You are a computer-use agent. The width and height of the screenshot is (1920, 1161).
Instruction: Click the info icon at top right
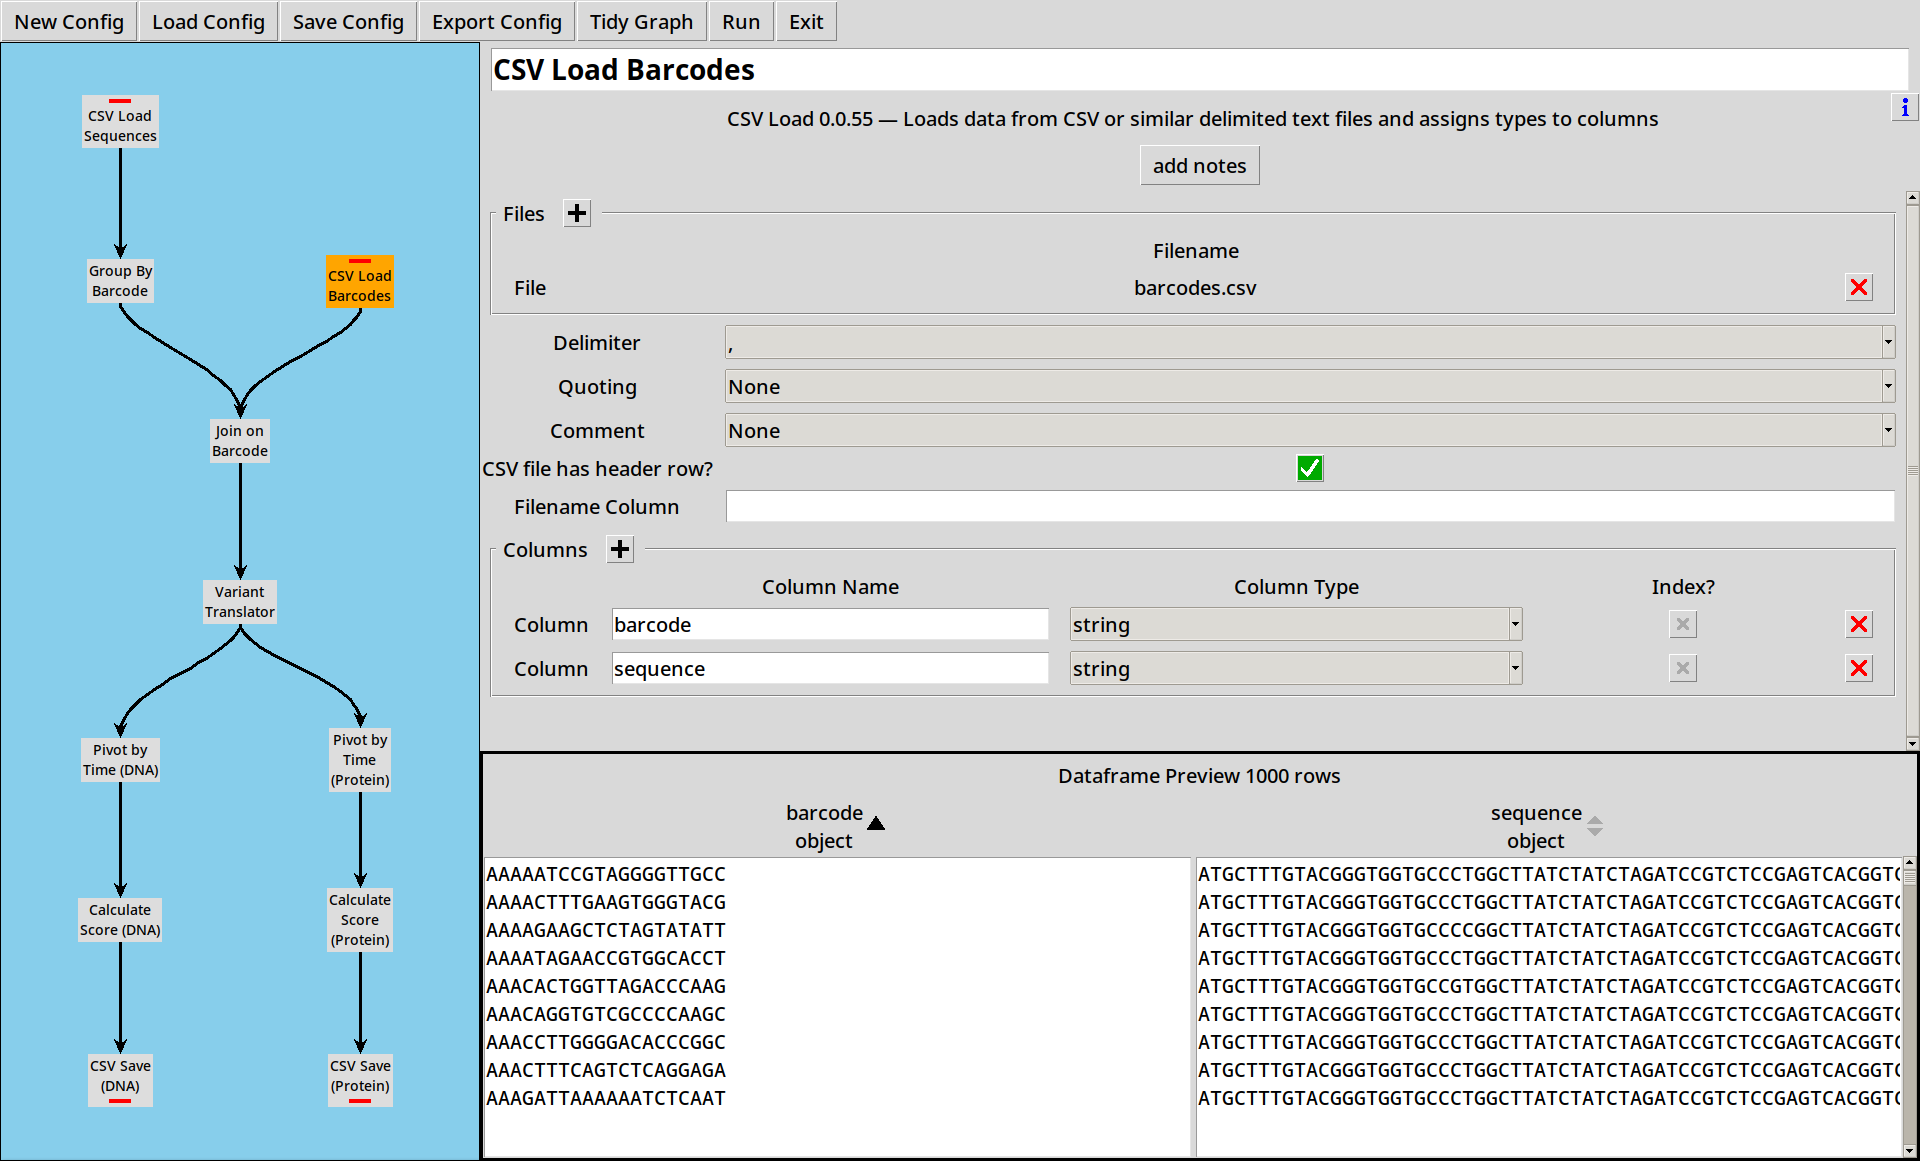pyautogui.click(x=1904, y=108)
